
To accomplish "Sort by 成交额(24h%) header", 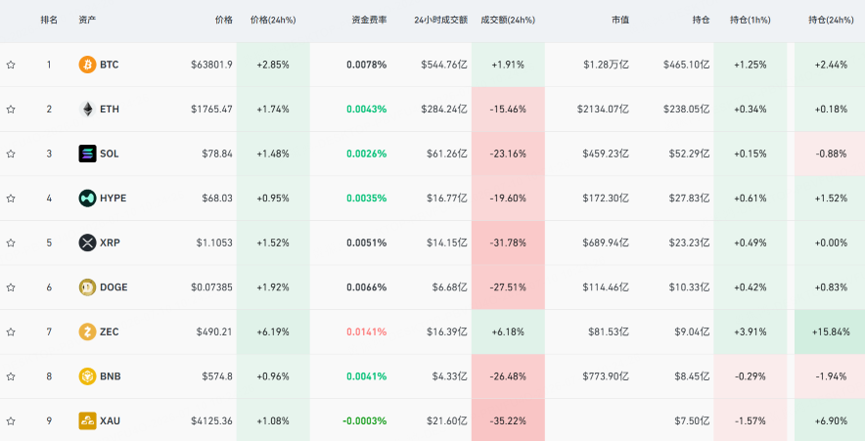I will coord(508,20).
